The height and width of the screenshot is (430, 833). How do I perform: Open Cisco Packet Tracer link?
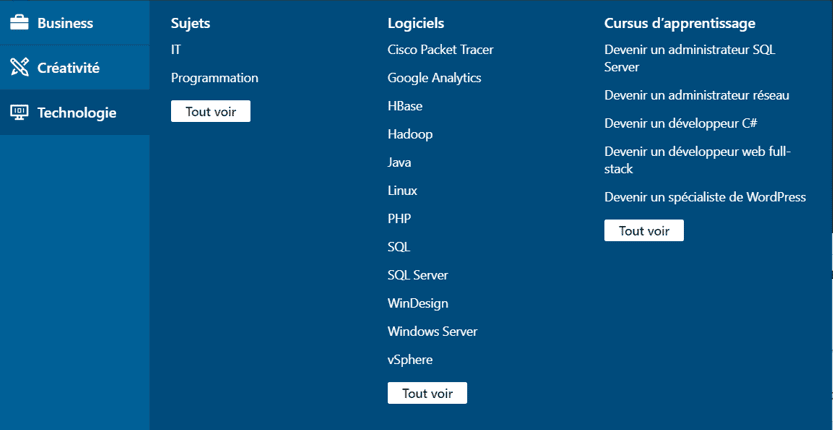point(440,49)
